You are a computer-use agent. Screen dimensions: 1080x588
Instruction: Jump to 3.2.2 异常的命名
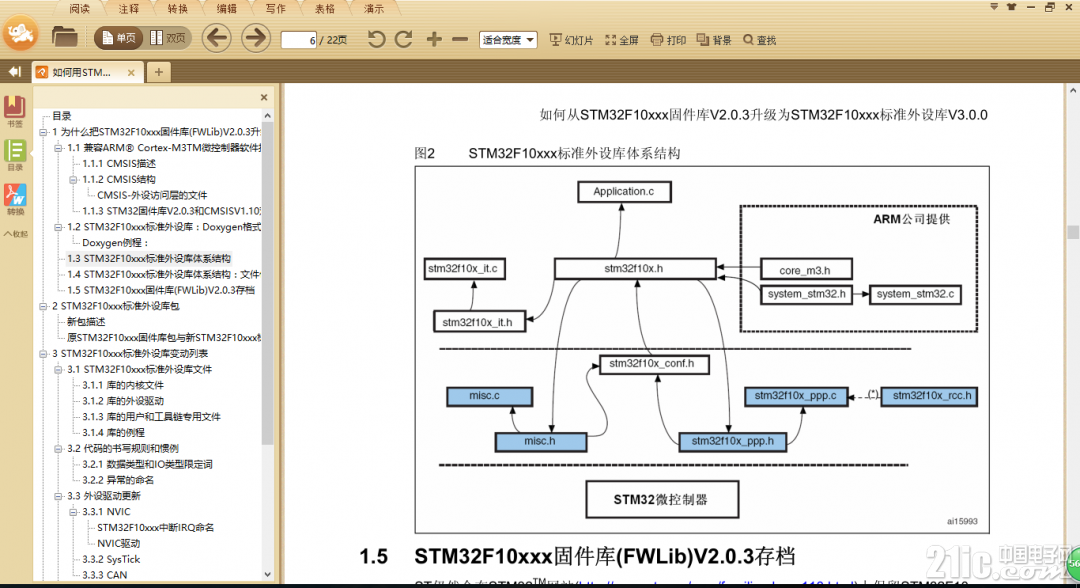(118, 481)
